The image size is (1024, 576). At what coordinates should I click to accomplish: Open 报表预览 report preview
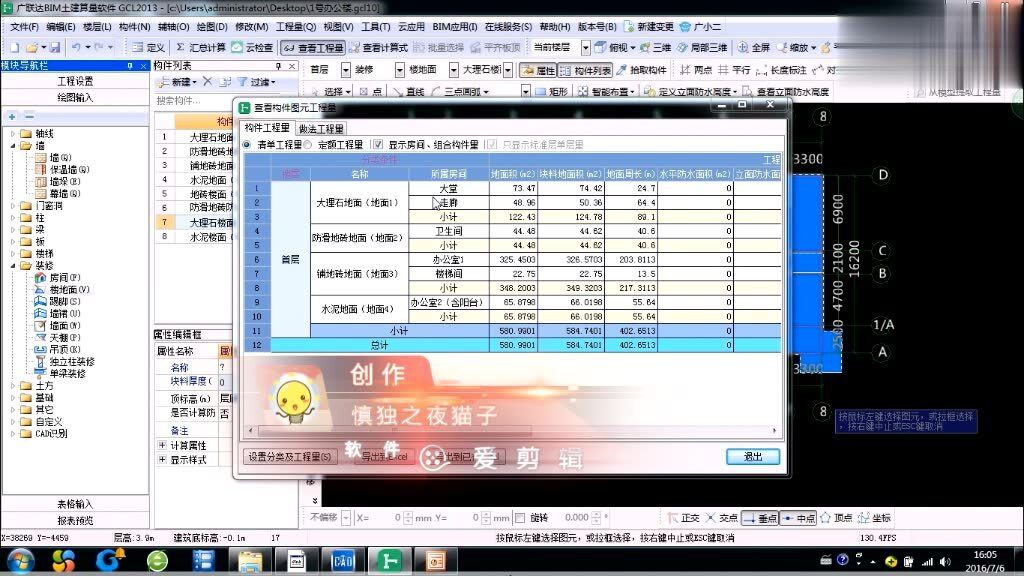click(x=75, y=520)
